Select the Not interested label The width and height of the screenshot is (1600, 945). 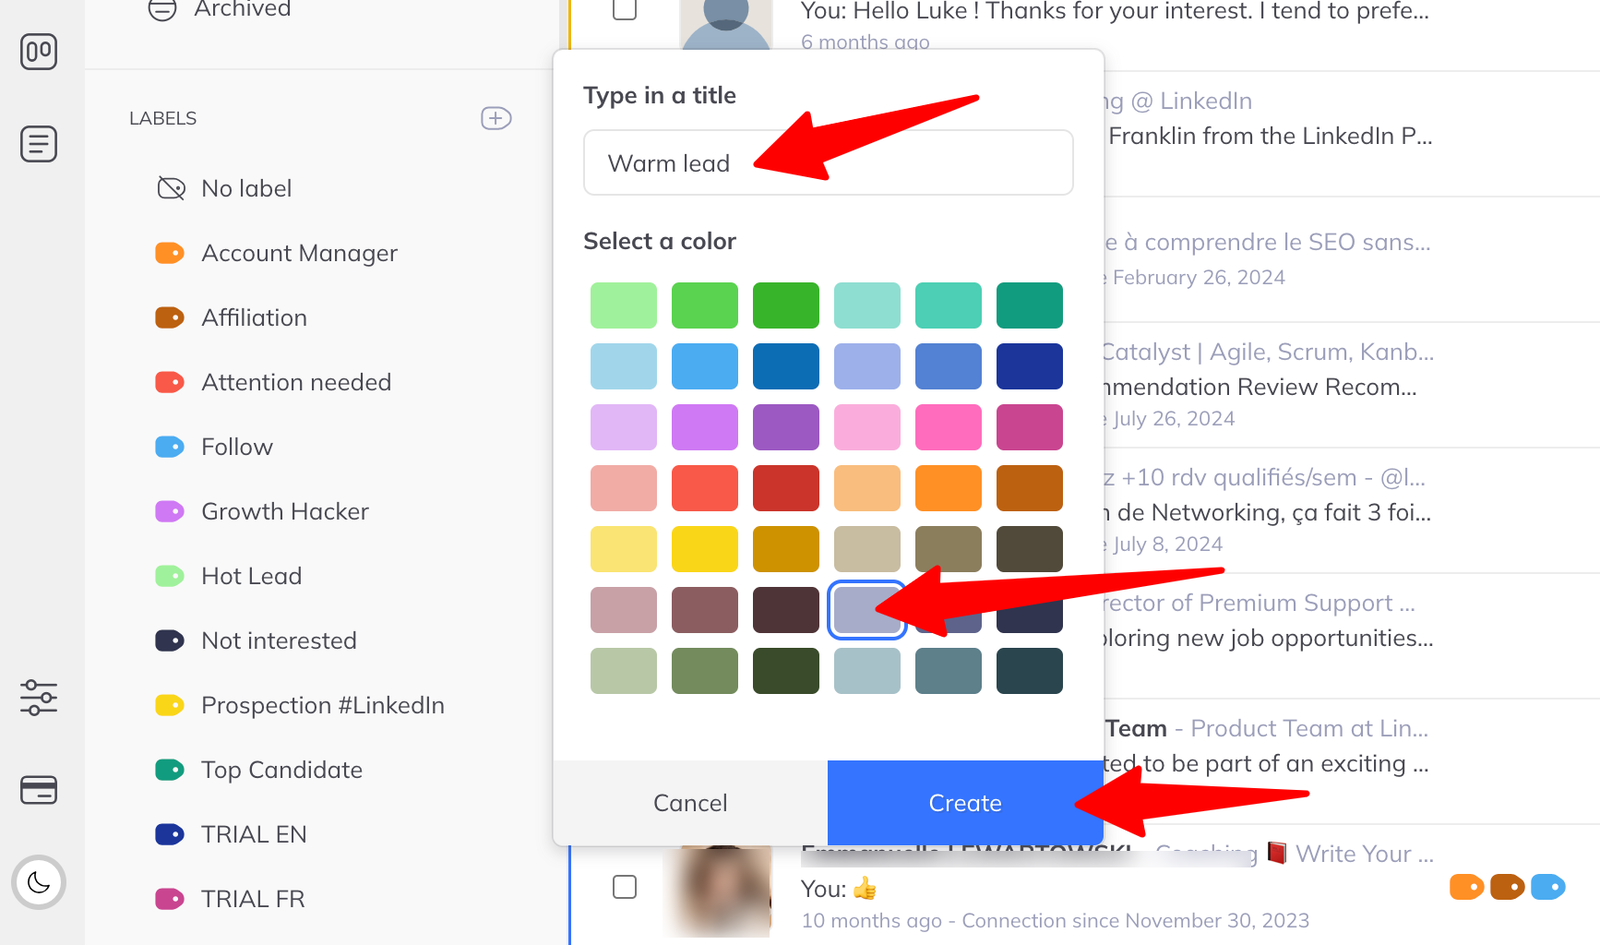click(256, 640)
